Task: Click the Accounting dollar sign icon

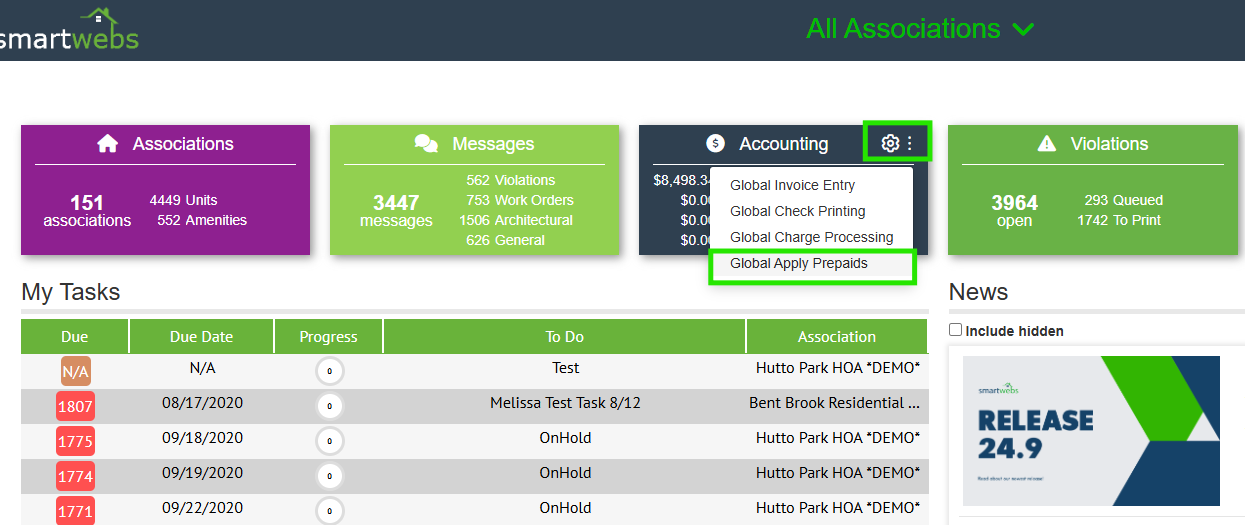Action: click(715, 144)
